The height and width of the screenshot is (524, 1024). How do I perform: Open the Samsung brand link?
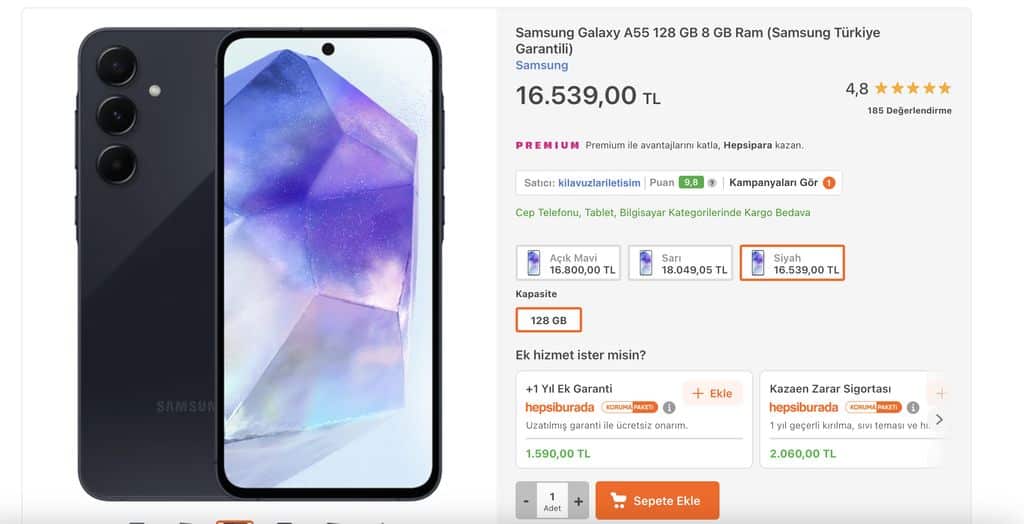point(541,65)
